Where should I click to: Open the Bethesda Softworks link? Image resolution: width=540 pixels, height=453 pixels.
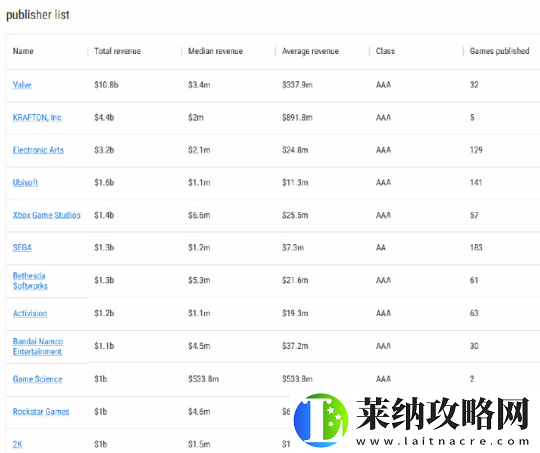click(x=30, y=280)
